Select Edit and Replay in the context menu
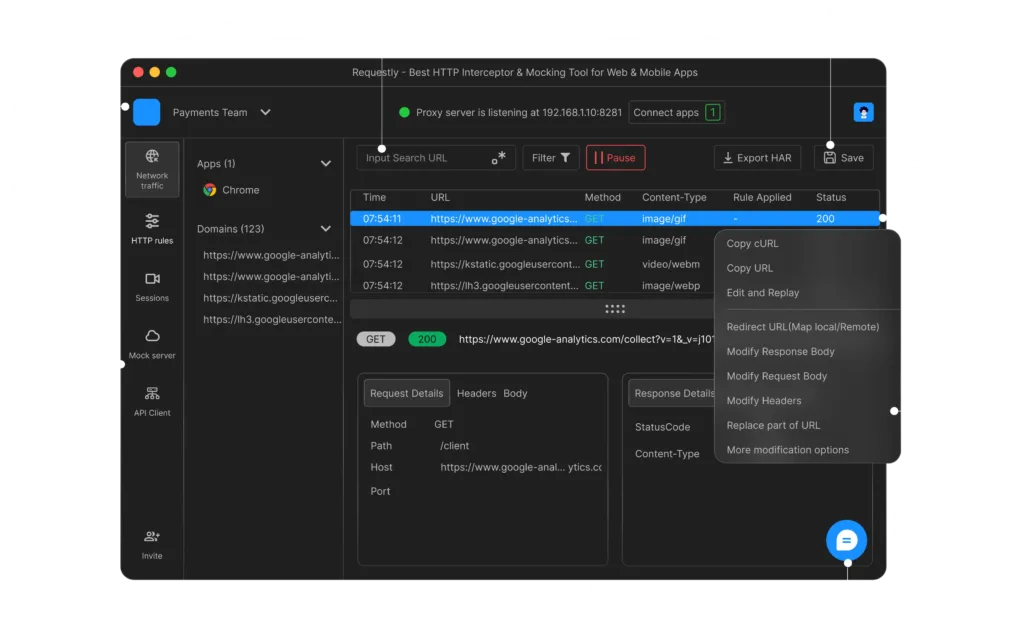 coord(763,293)
